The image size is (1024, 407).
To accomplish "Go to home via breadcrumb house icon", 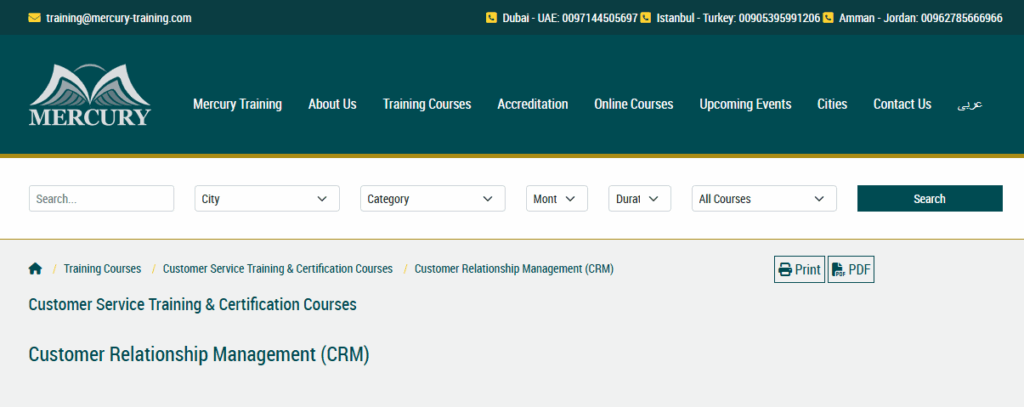I will pyautogui.click(x=35, y=269).
